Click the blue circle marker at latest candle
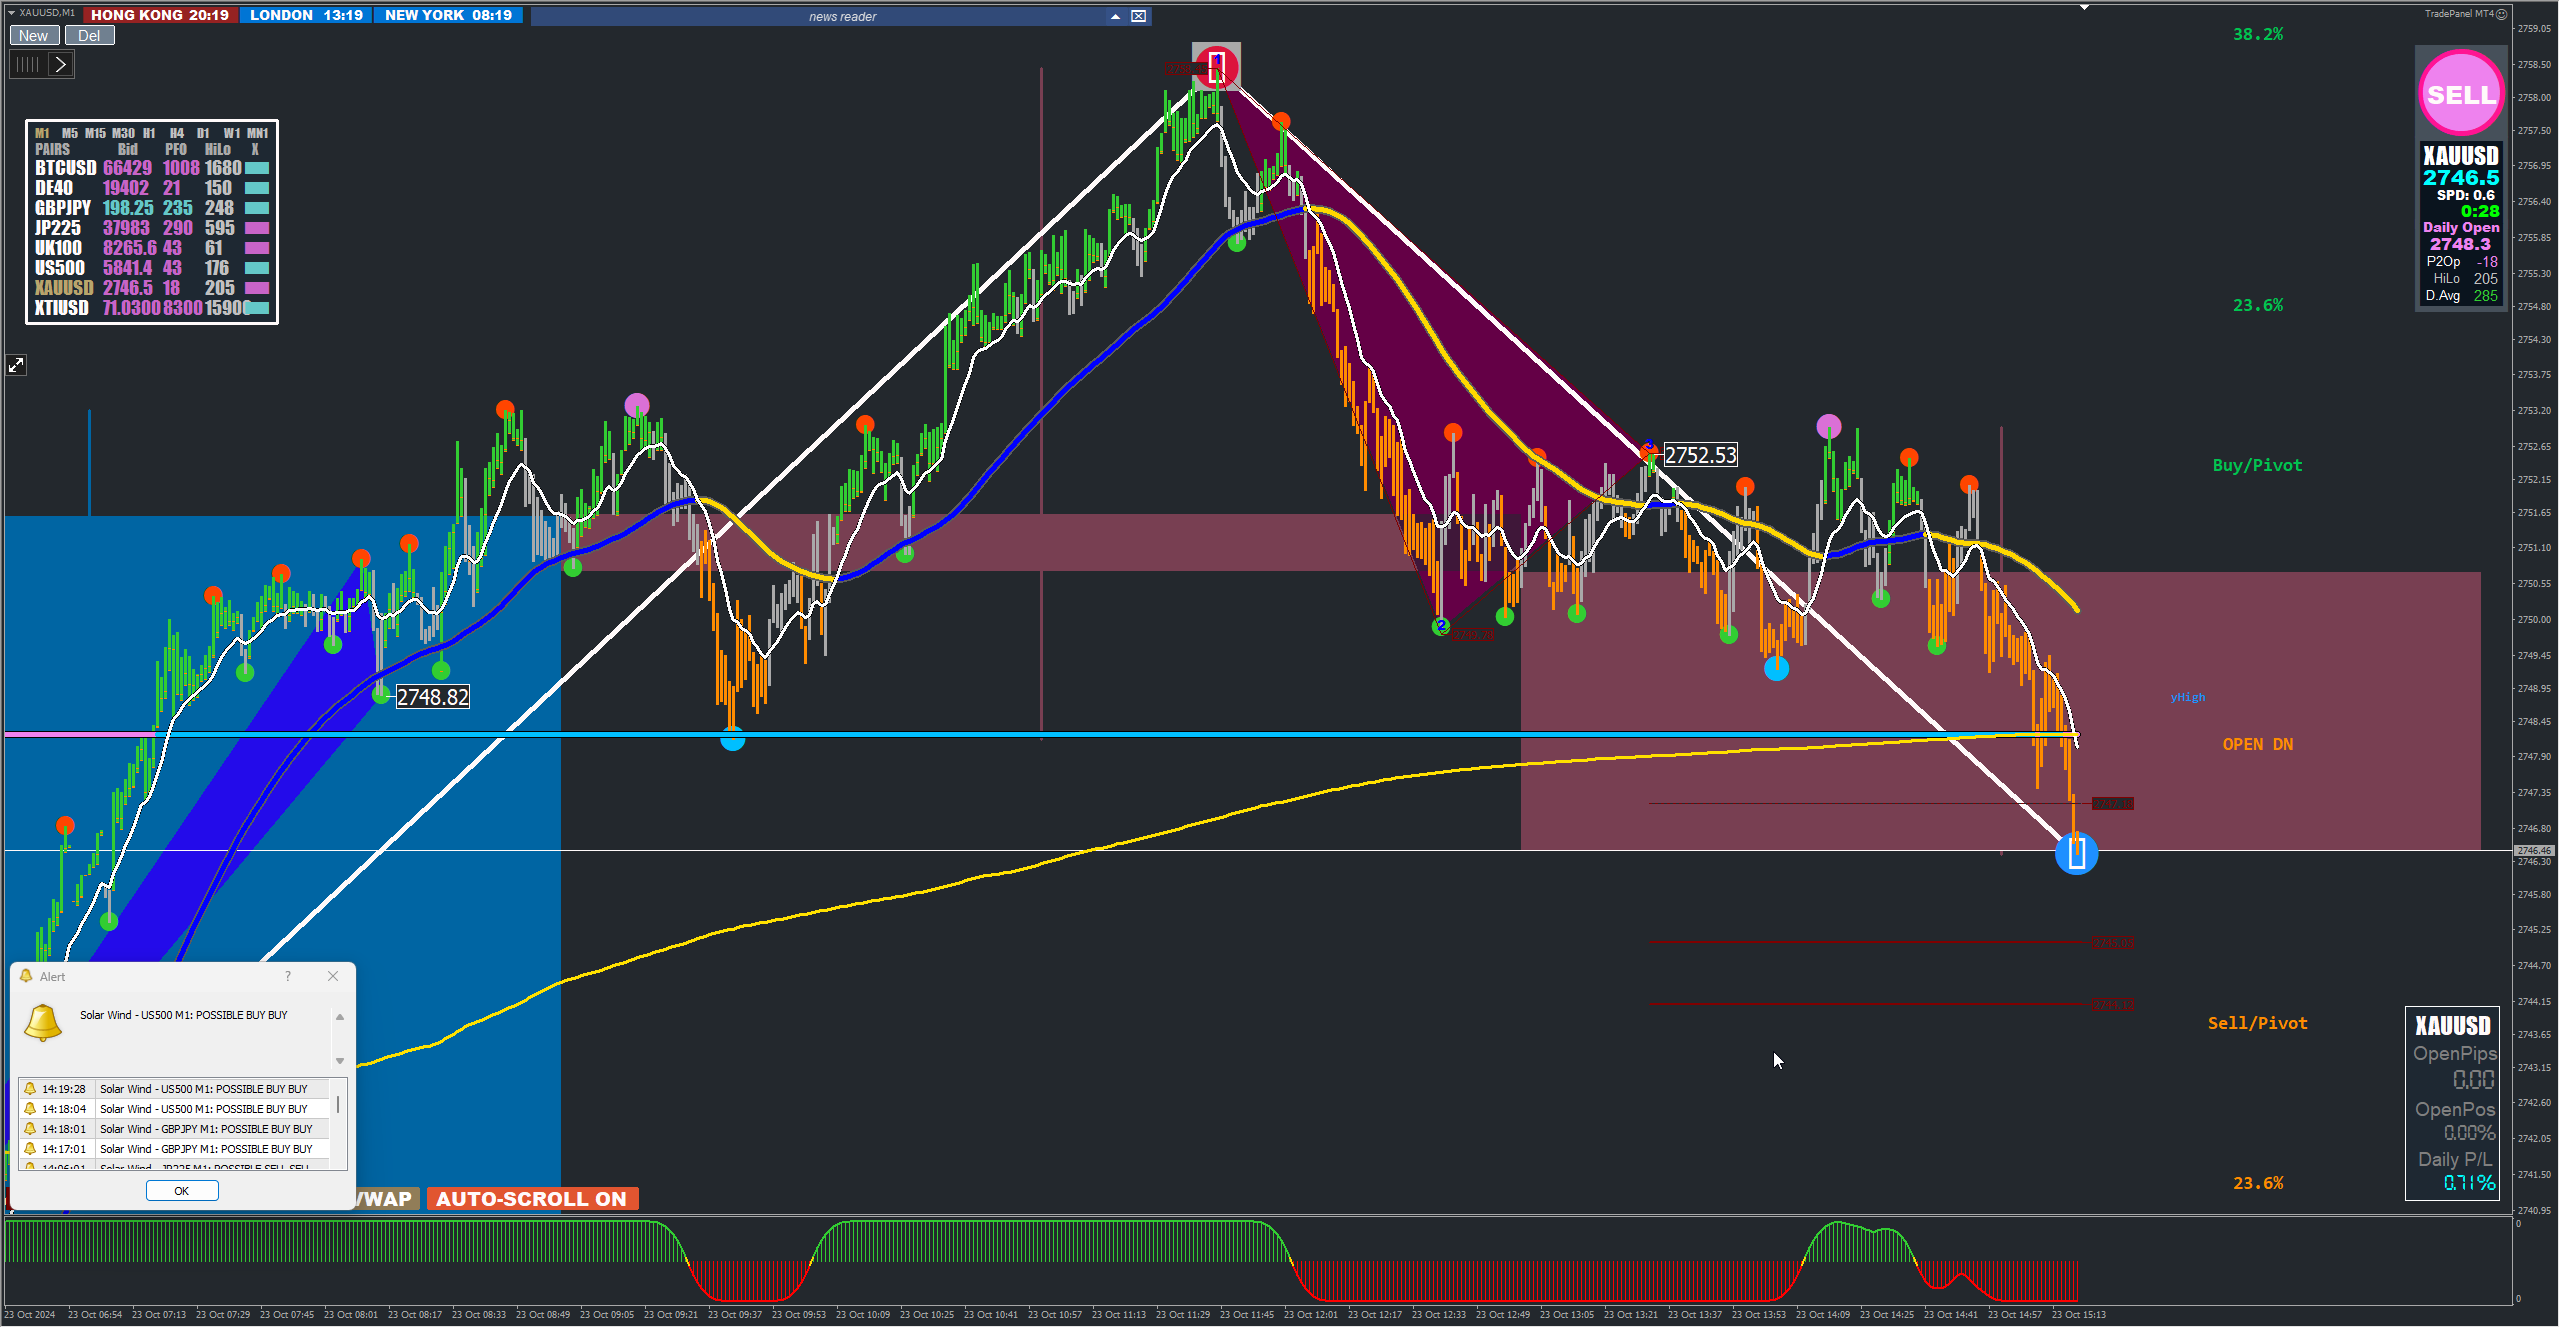Screen dimensions: 2560x1328 2076,854
